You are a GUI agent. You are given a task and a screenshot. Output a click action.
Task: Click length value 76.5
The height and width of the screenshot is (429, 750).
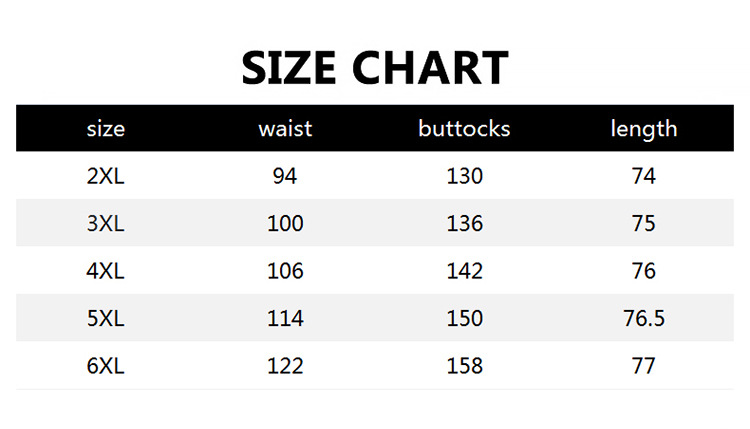click(644, 319)
